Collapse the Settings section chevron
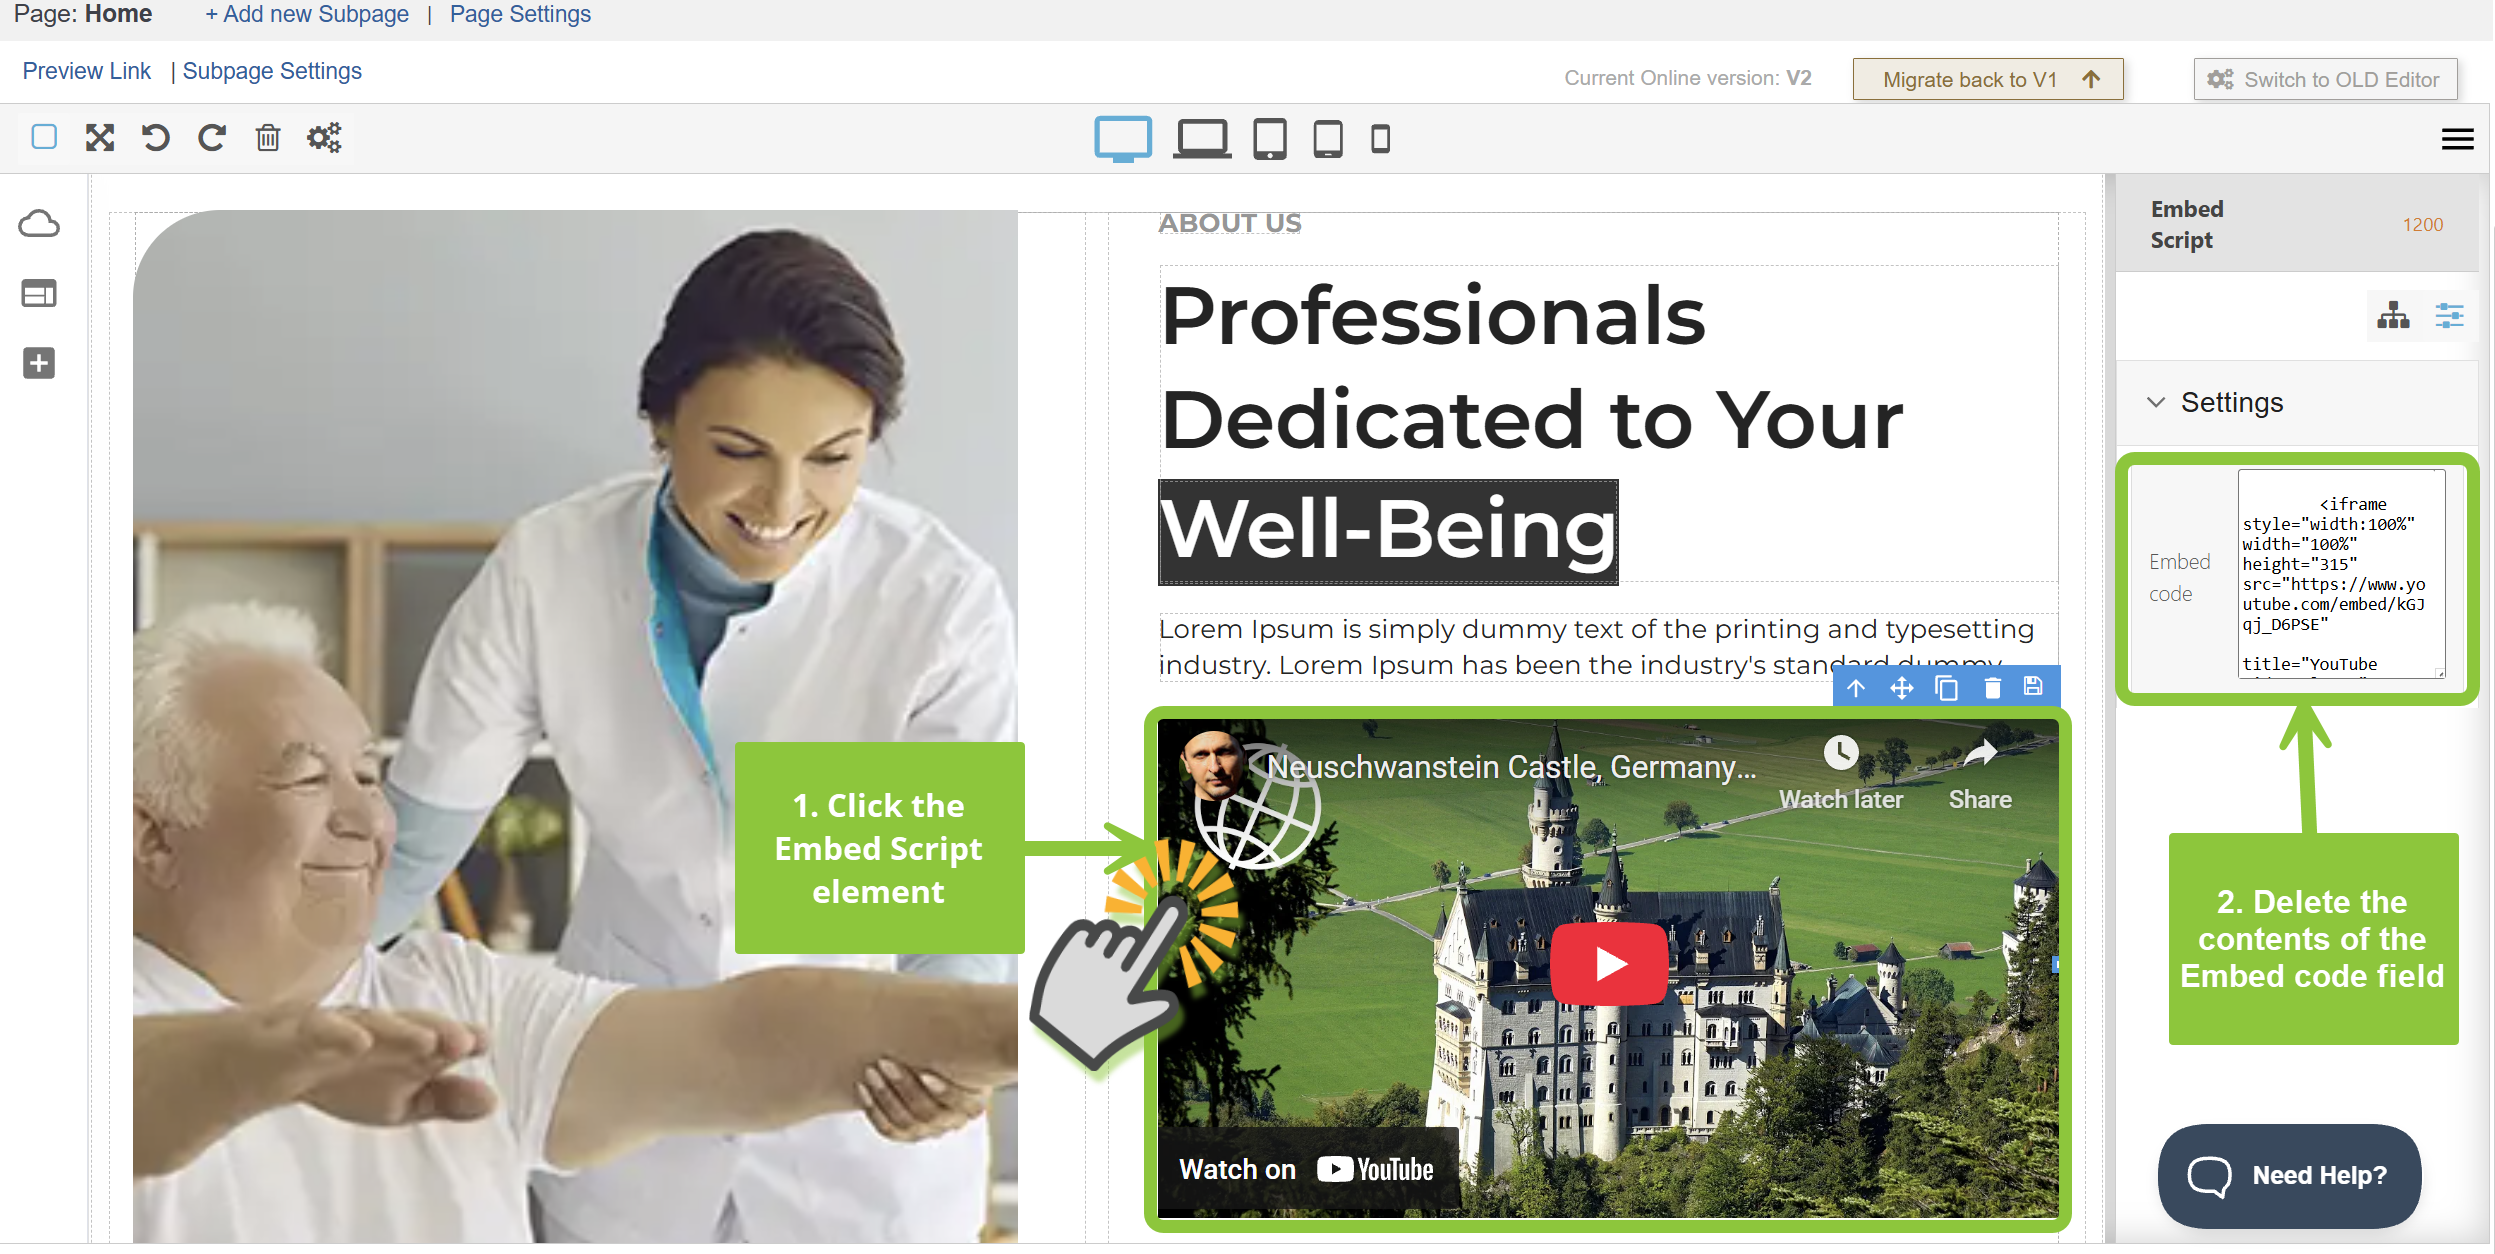The width and height of the screenshot is (2495, 1254). point(2157,402)
